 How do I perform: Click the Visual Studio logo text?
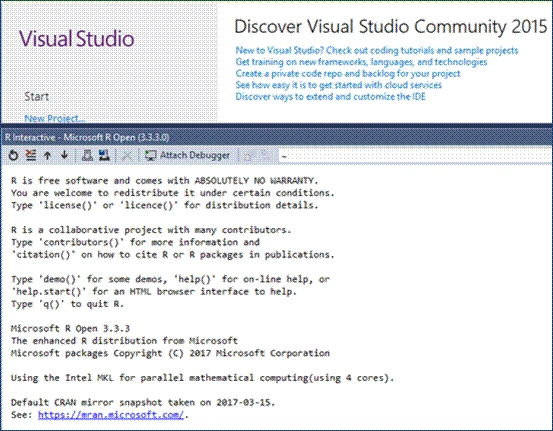tap(77, 38)
